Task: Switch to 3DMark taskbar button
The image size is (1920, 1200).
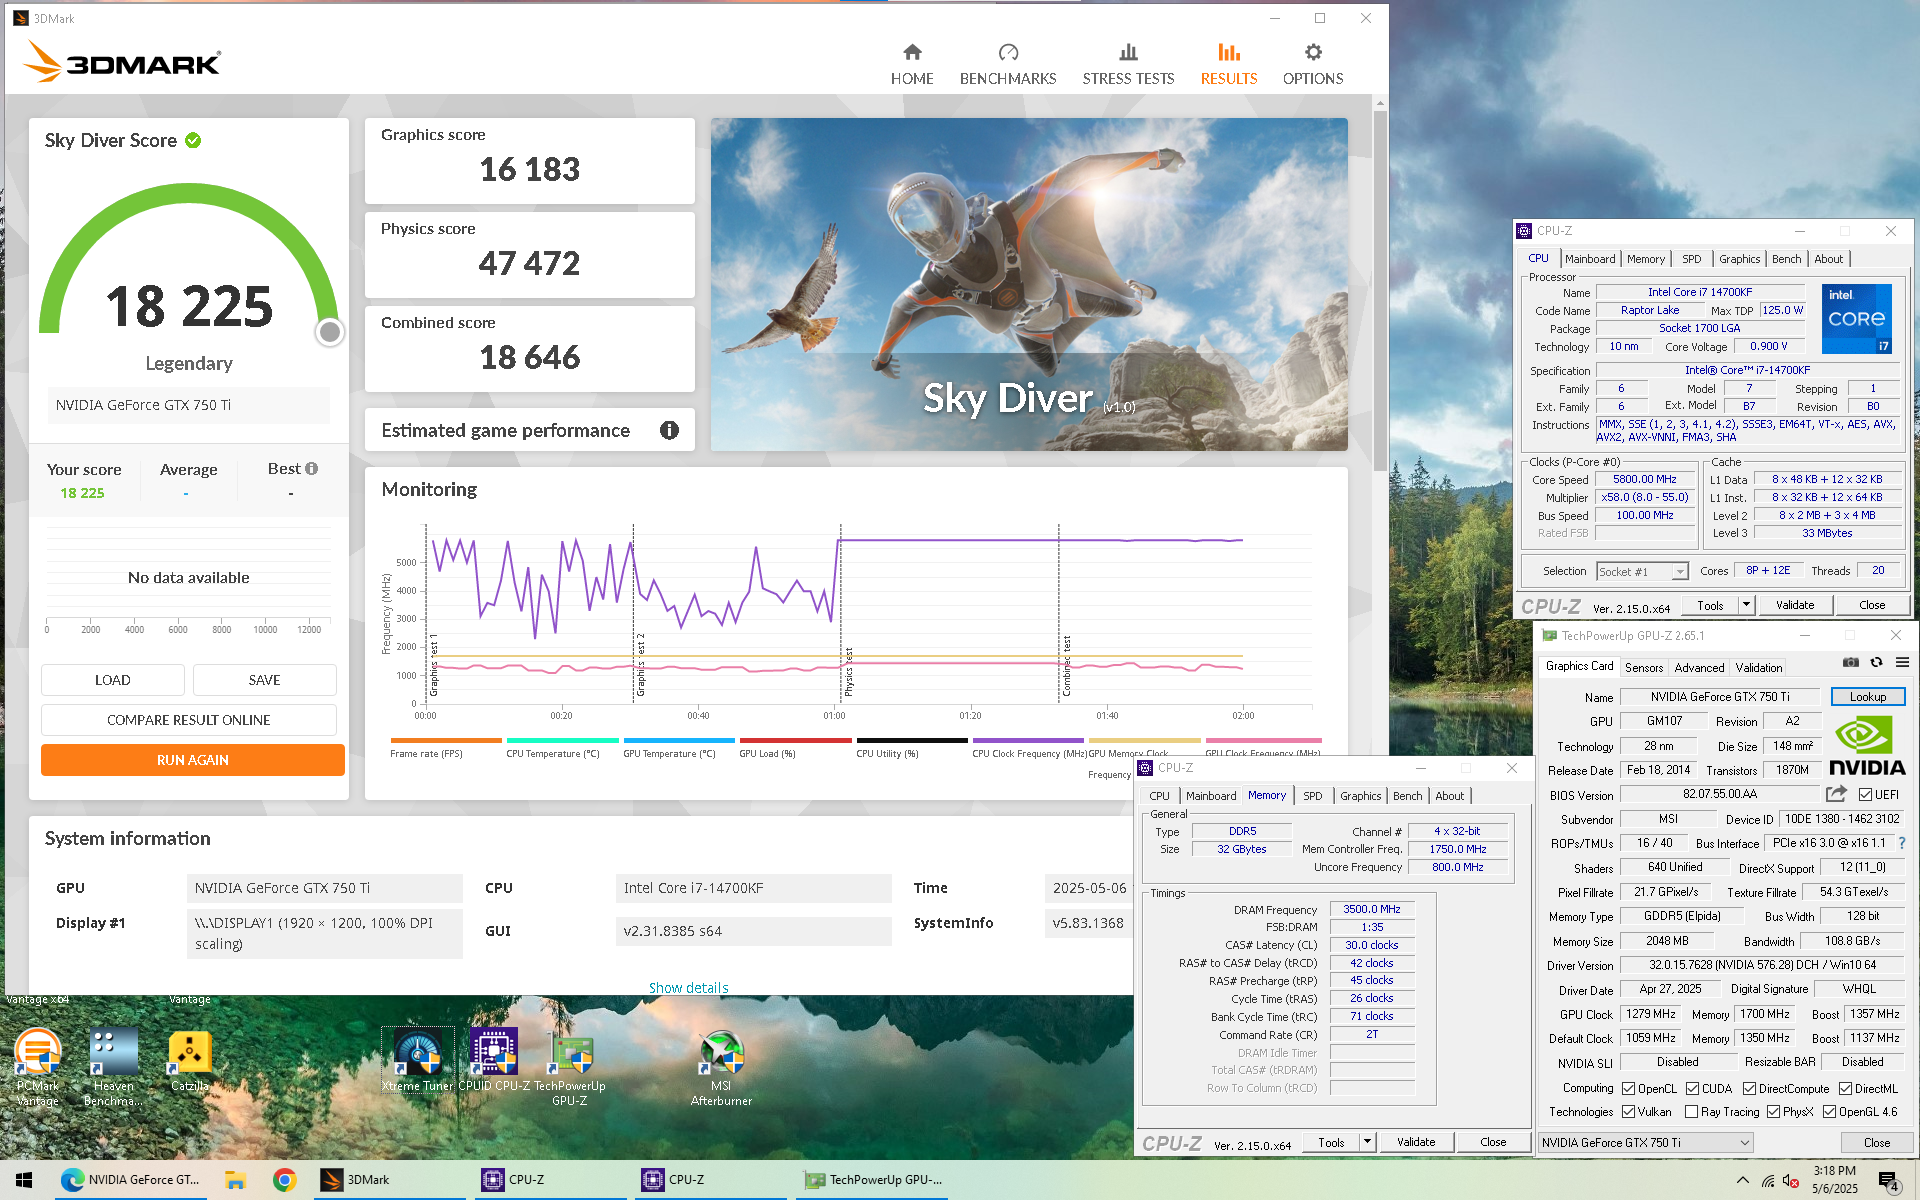Action: (x=388, y=1180)
